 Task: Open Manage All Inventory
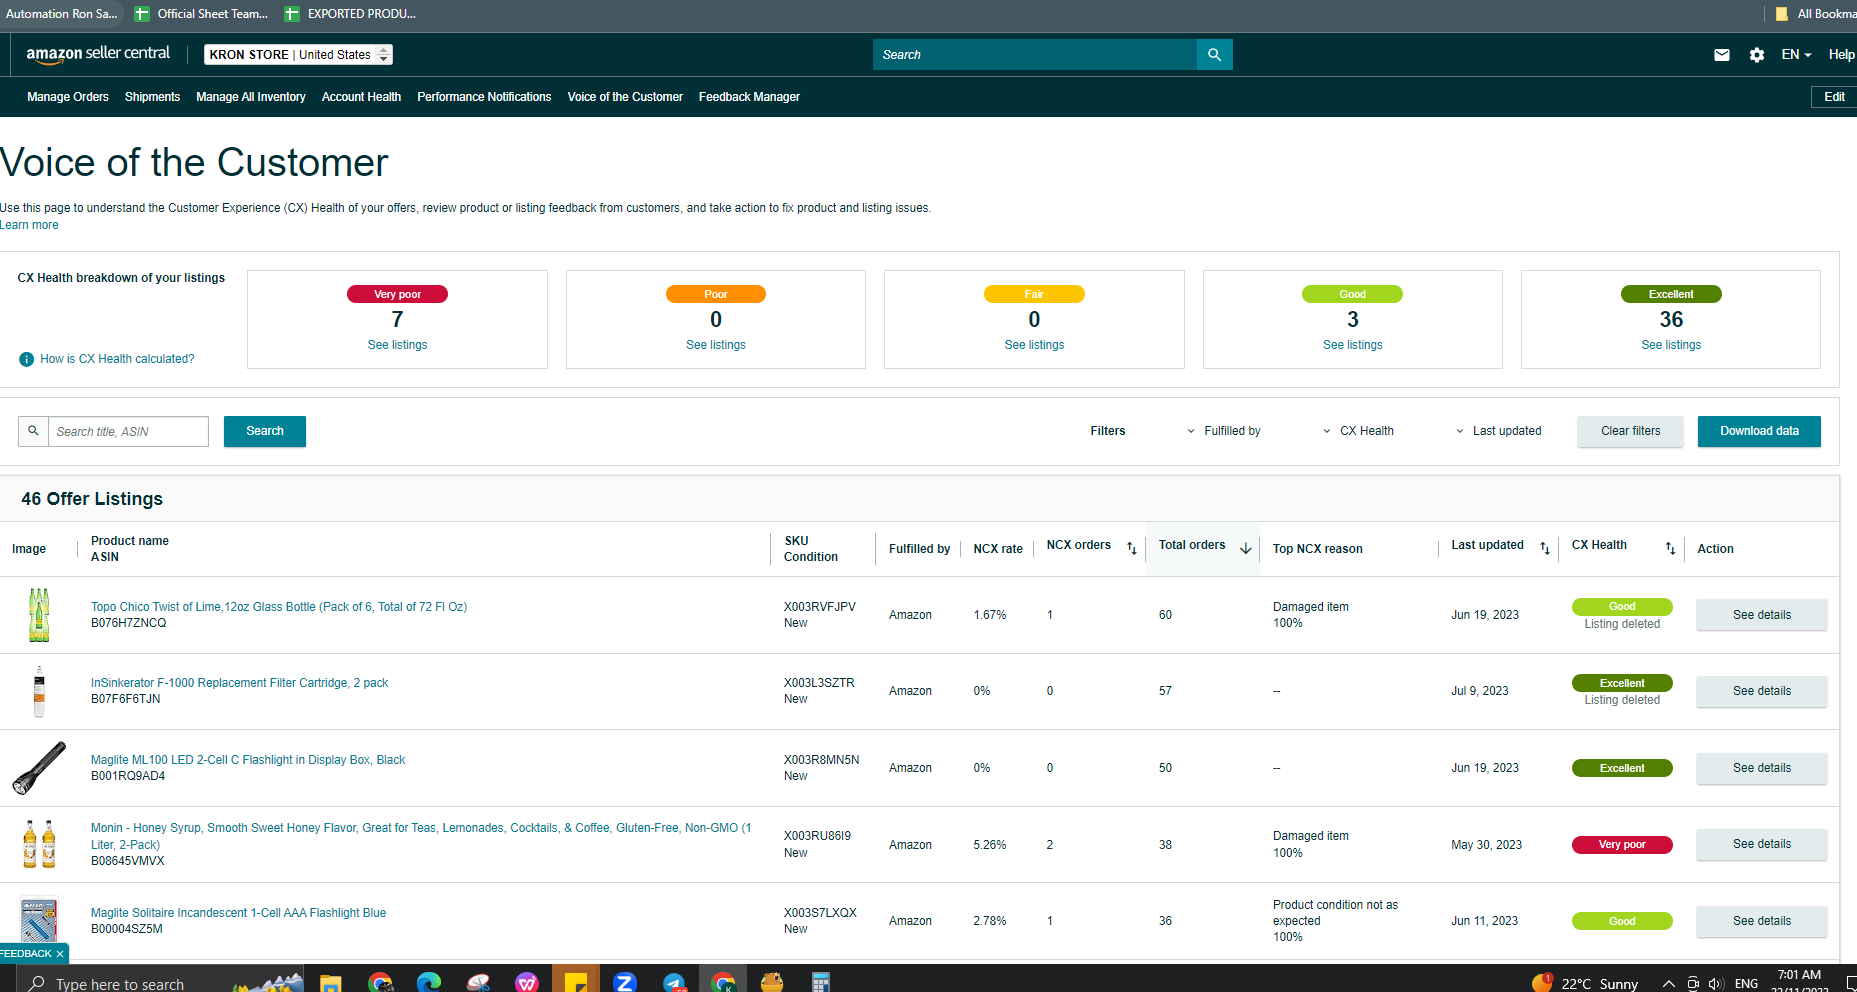251,97
